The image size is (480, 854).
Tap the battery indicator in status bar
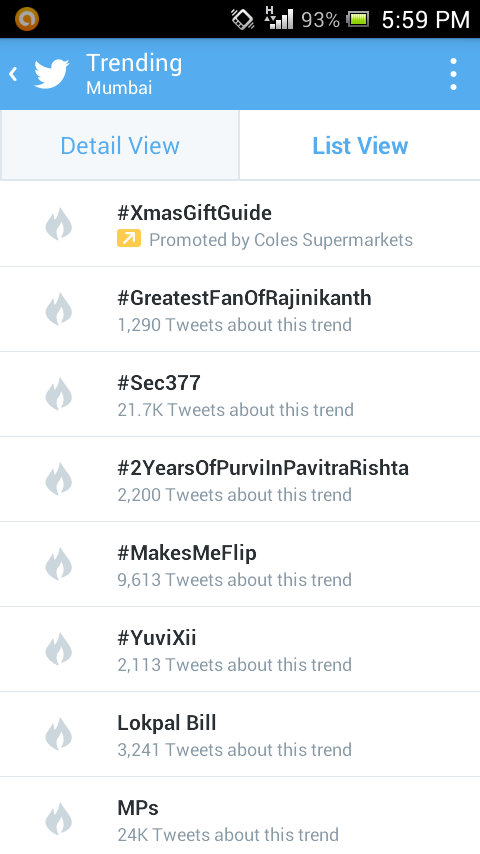click(358, 20)
